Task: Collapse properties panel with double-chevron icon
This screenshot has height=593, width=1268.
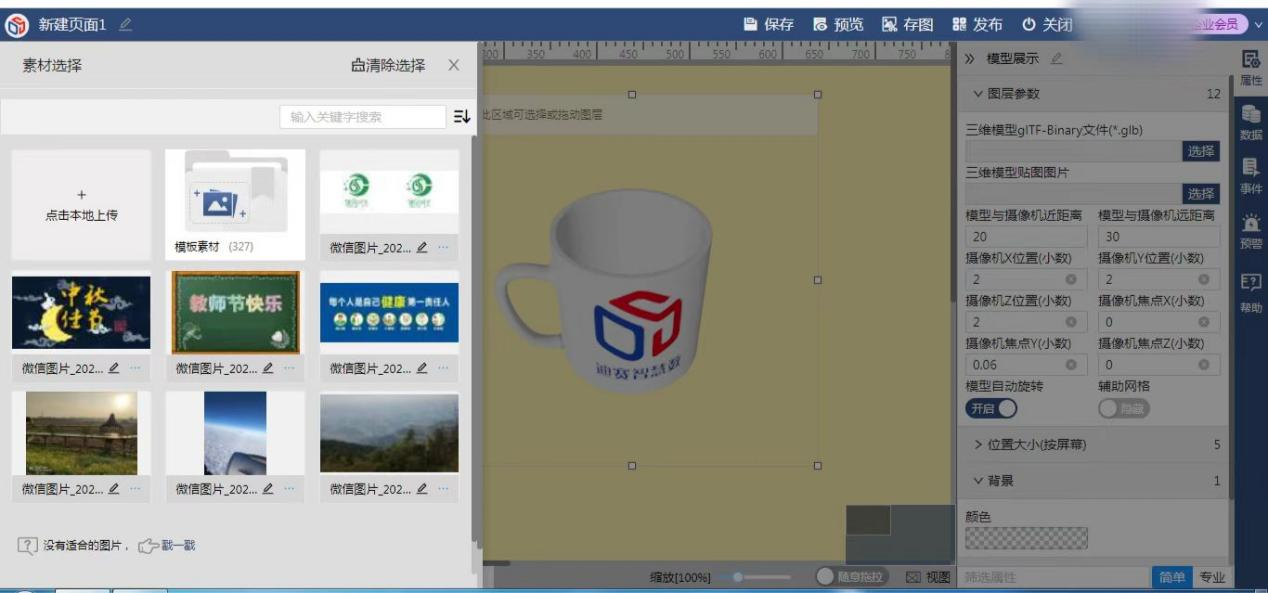Action: click(969, 59)
